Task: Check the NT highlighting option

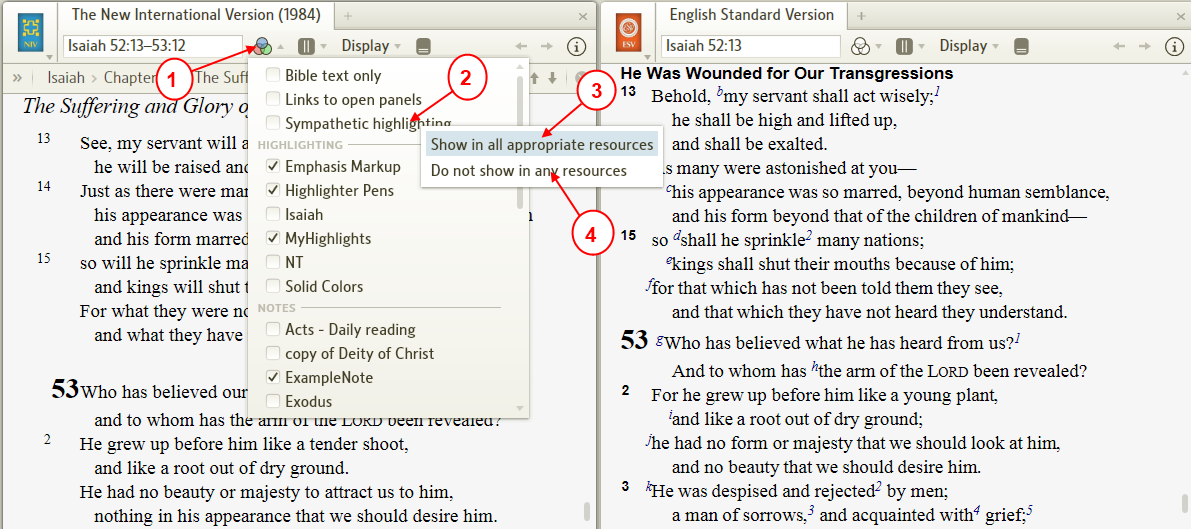Action: tap(272, 262)
